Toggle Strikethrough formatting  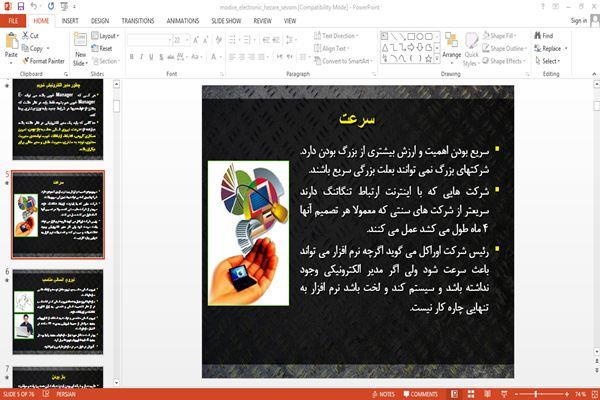[171, 57]
